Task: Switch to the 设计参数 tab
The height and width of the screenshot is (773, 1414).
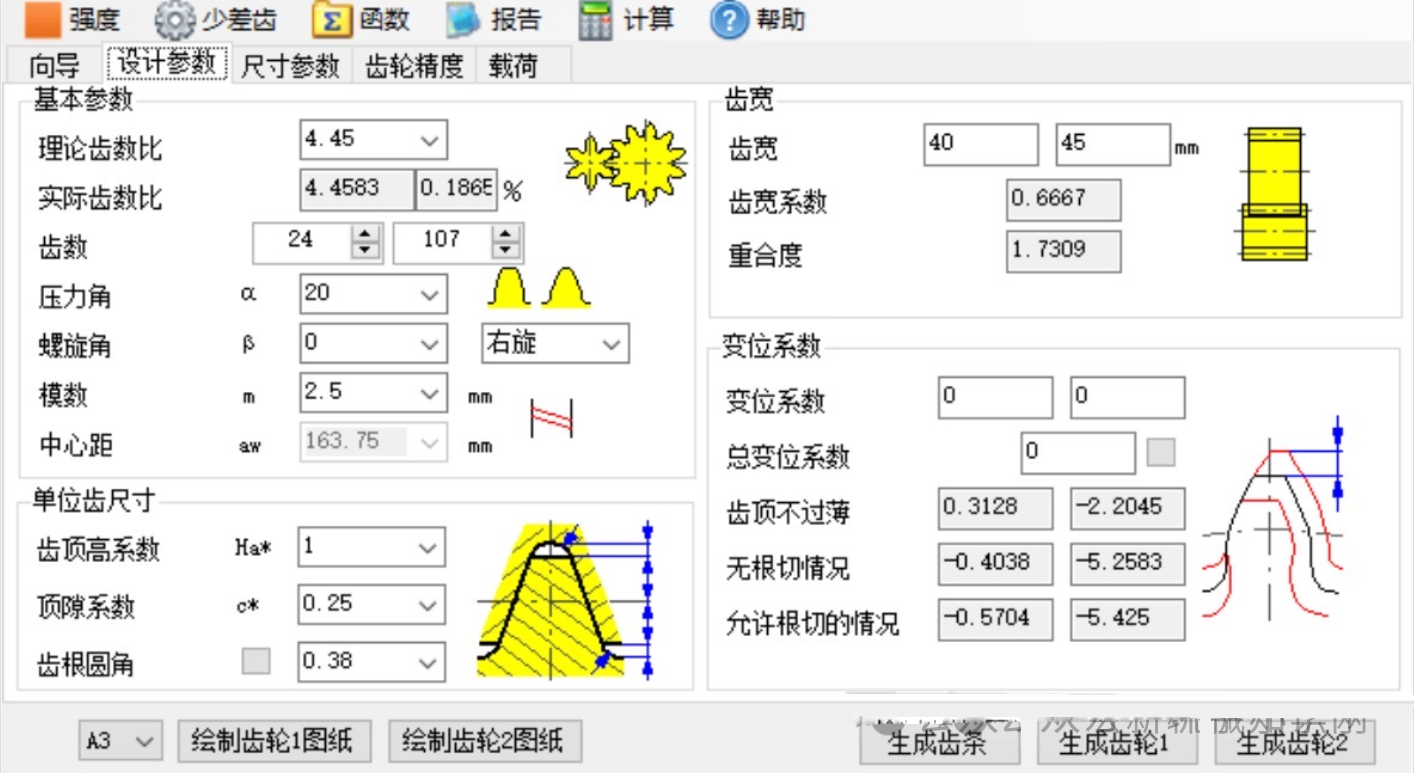Action: (x=167, y=64)
